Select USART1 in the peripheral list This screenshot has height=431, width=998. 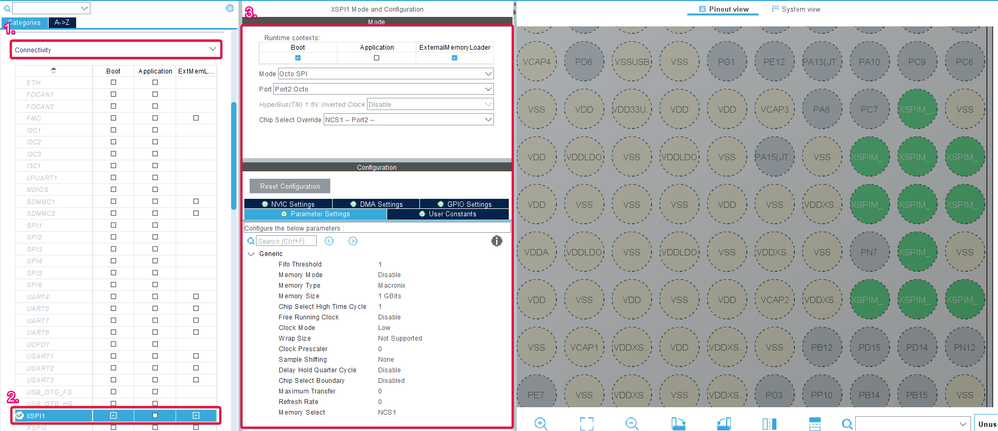coord(40,356)
